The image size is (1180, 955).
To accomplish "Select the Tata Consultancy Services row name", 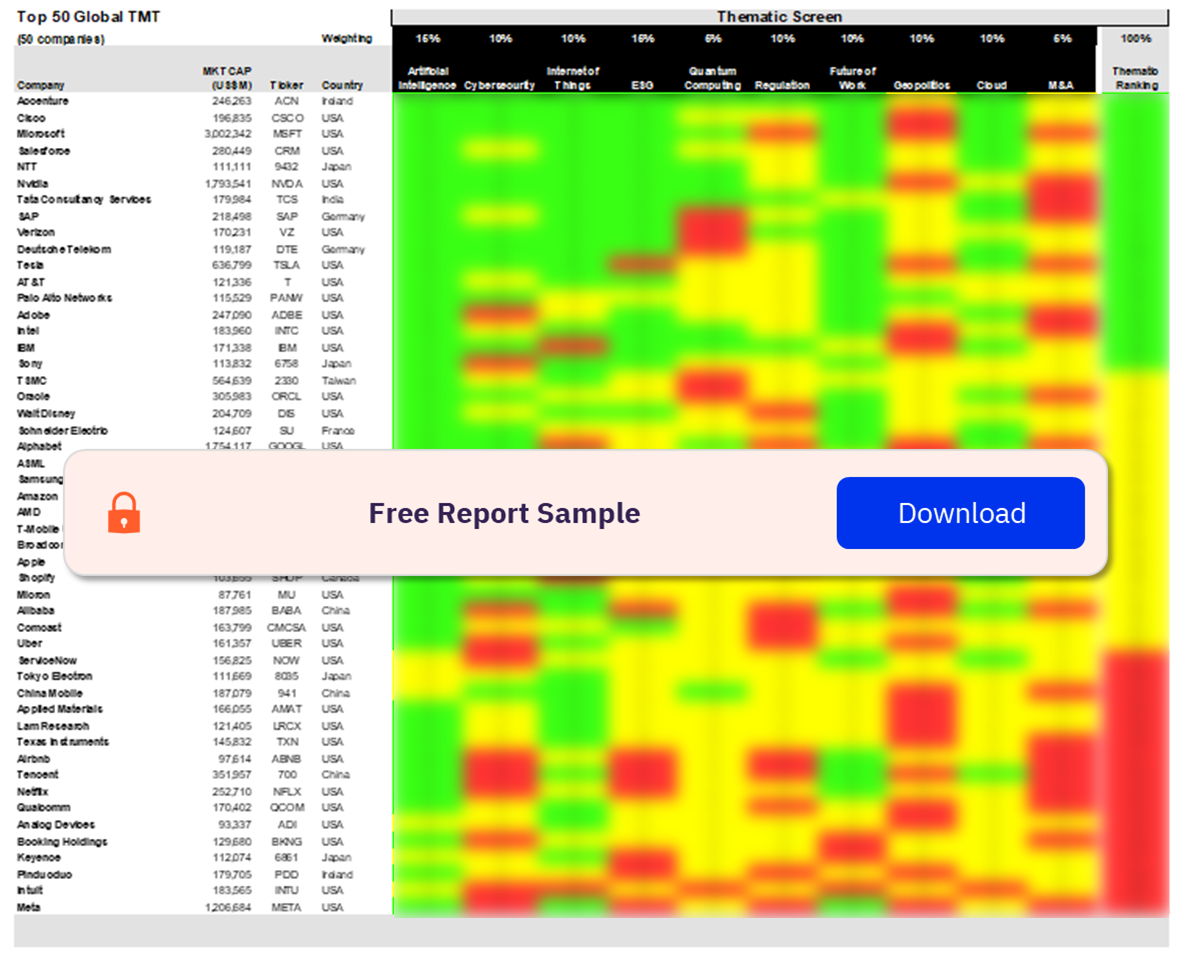I will pyautogui.click(x=84, y=199).
